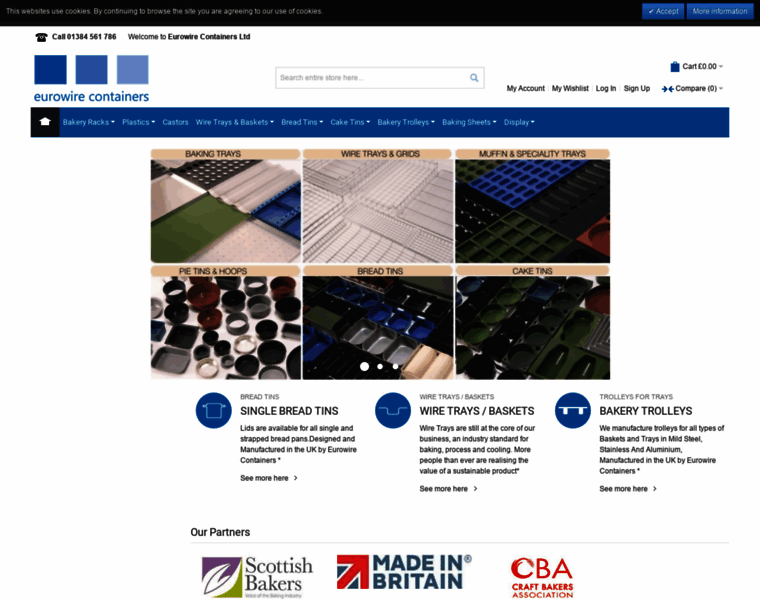Open the Wire Trays & Grids banner tile
The width and height of the screenshot is (760, 600).
tap(378, 206)
